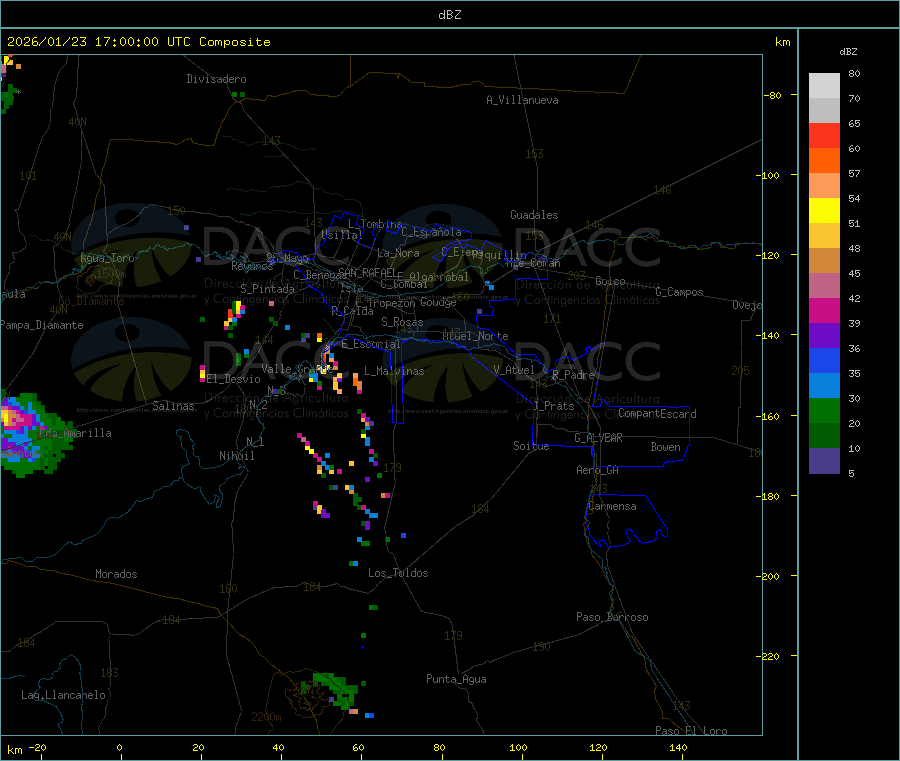This screenshot has width=900, height=761.
Task: Select the 'SAN_RAFAEL' city label
Action: point(367,272)
